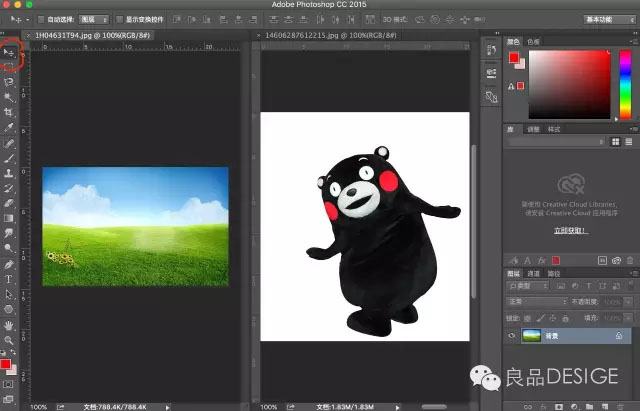Select the Move tool in the toolbar
This screenshot has width=640, height=411.
[x=10, y=51]
